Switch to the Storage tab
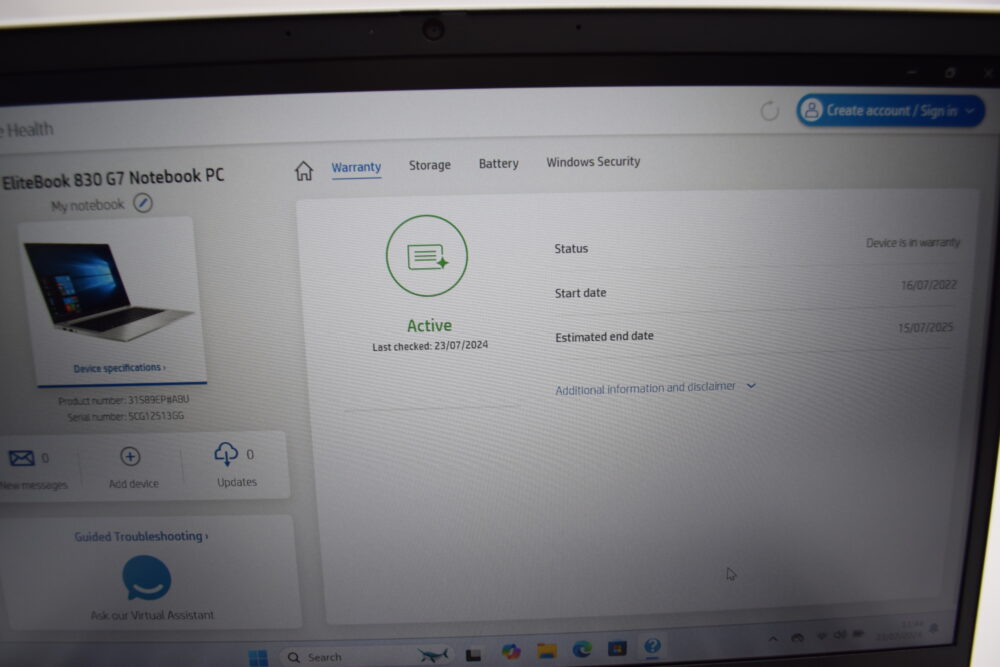The width and height of the screenshot is (1000, 667). coord(429,165)
